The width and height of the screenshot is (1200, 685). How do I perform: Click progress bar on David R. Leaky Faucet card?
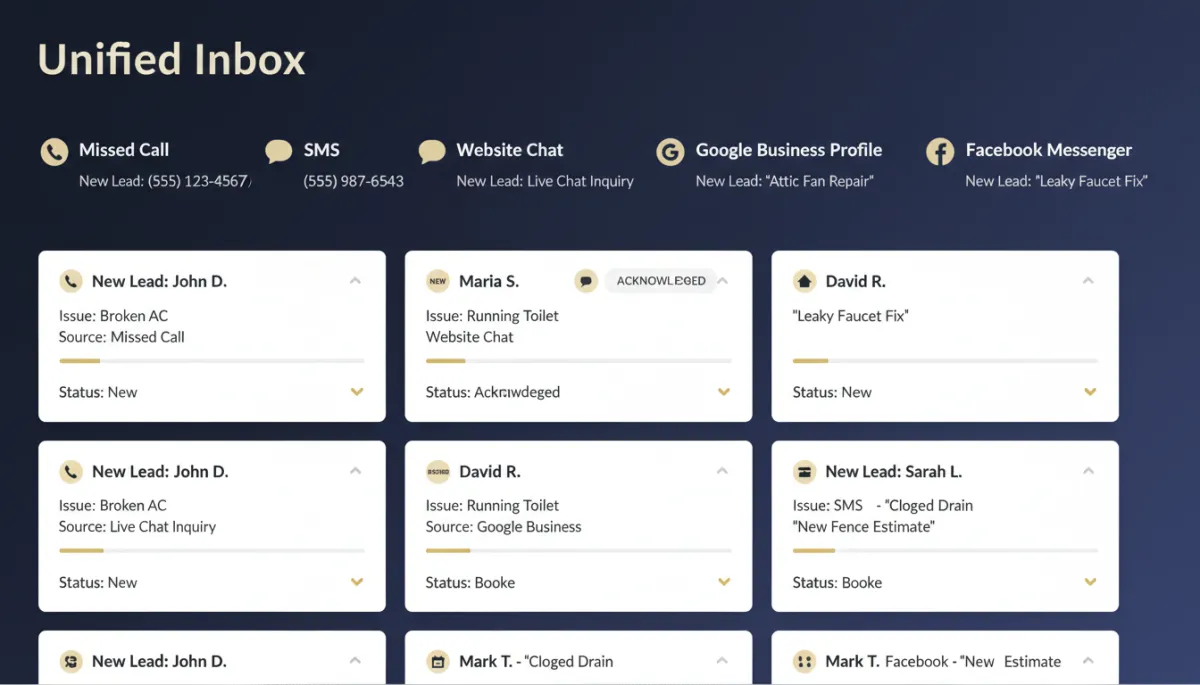point(946,360)
